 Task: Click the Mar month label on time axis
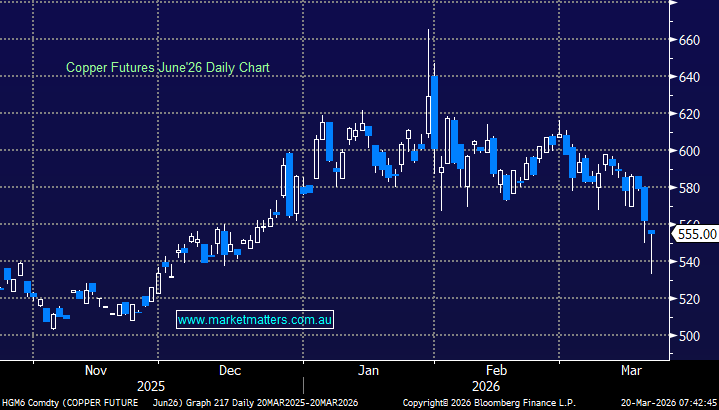[631, 370]
